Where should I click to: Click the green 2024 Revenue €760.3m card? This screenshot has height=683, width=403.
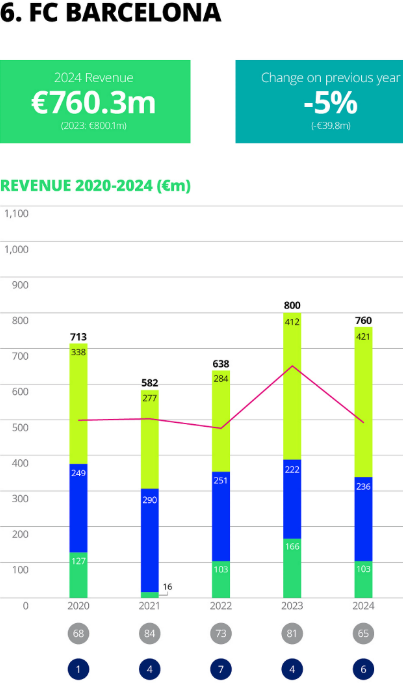tap(95, 101)
